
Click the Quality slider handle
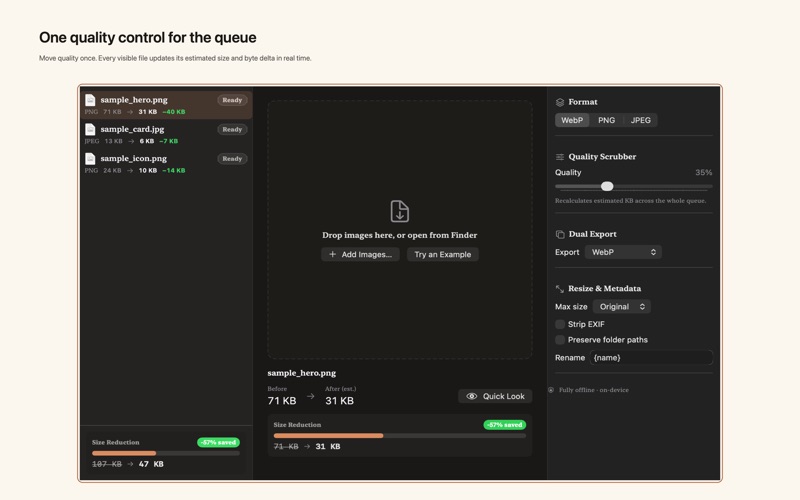[x=607, y=186]
